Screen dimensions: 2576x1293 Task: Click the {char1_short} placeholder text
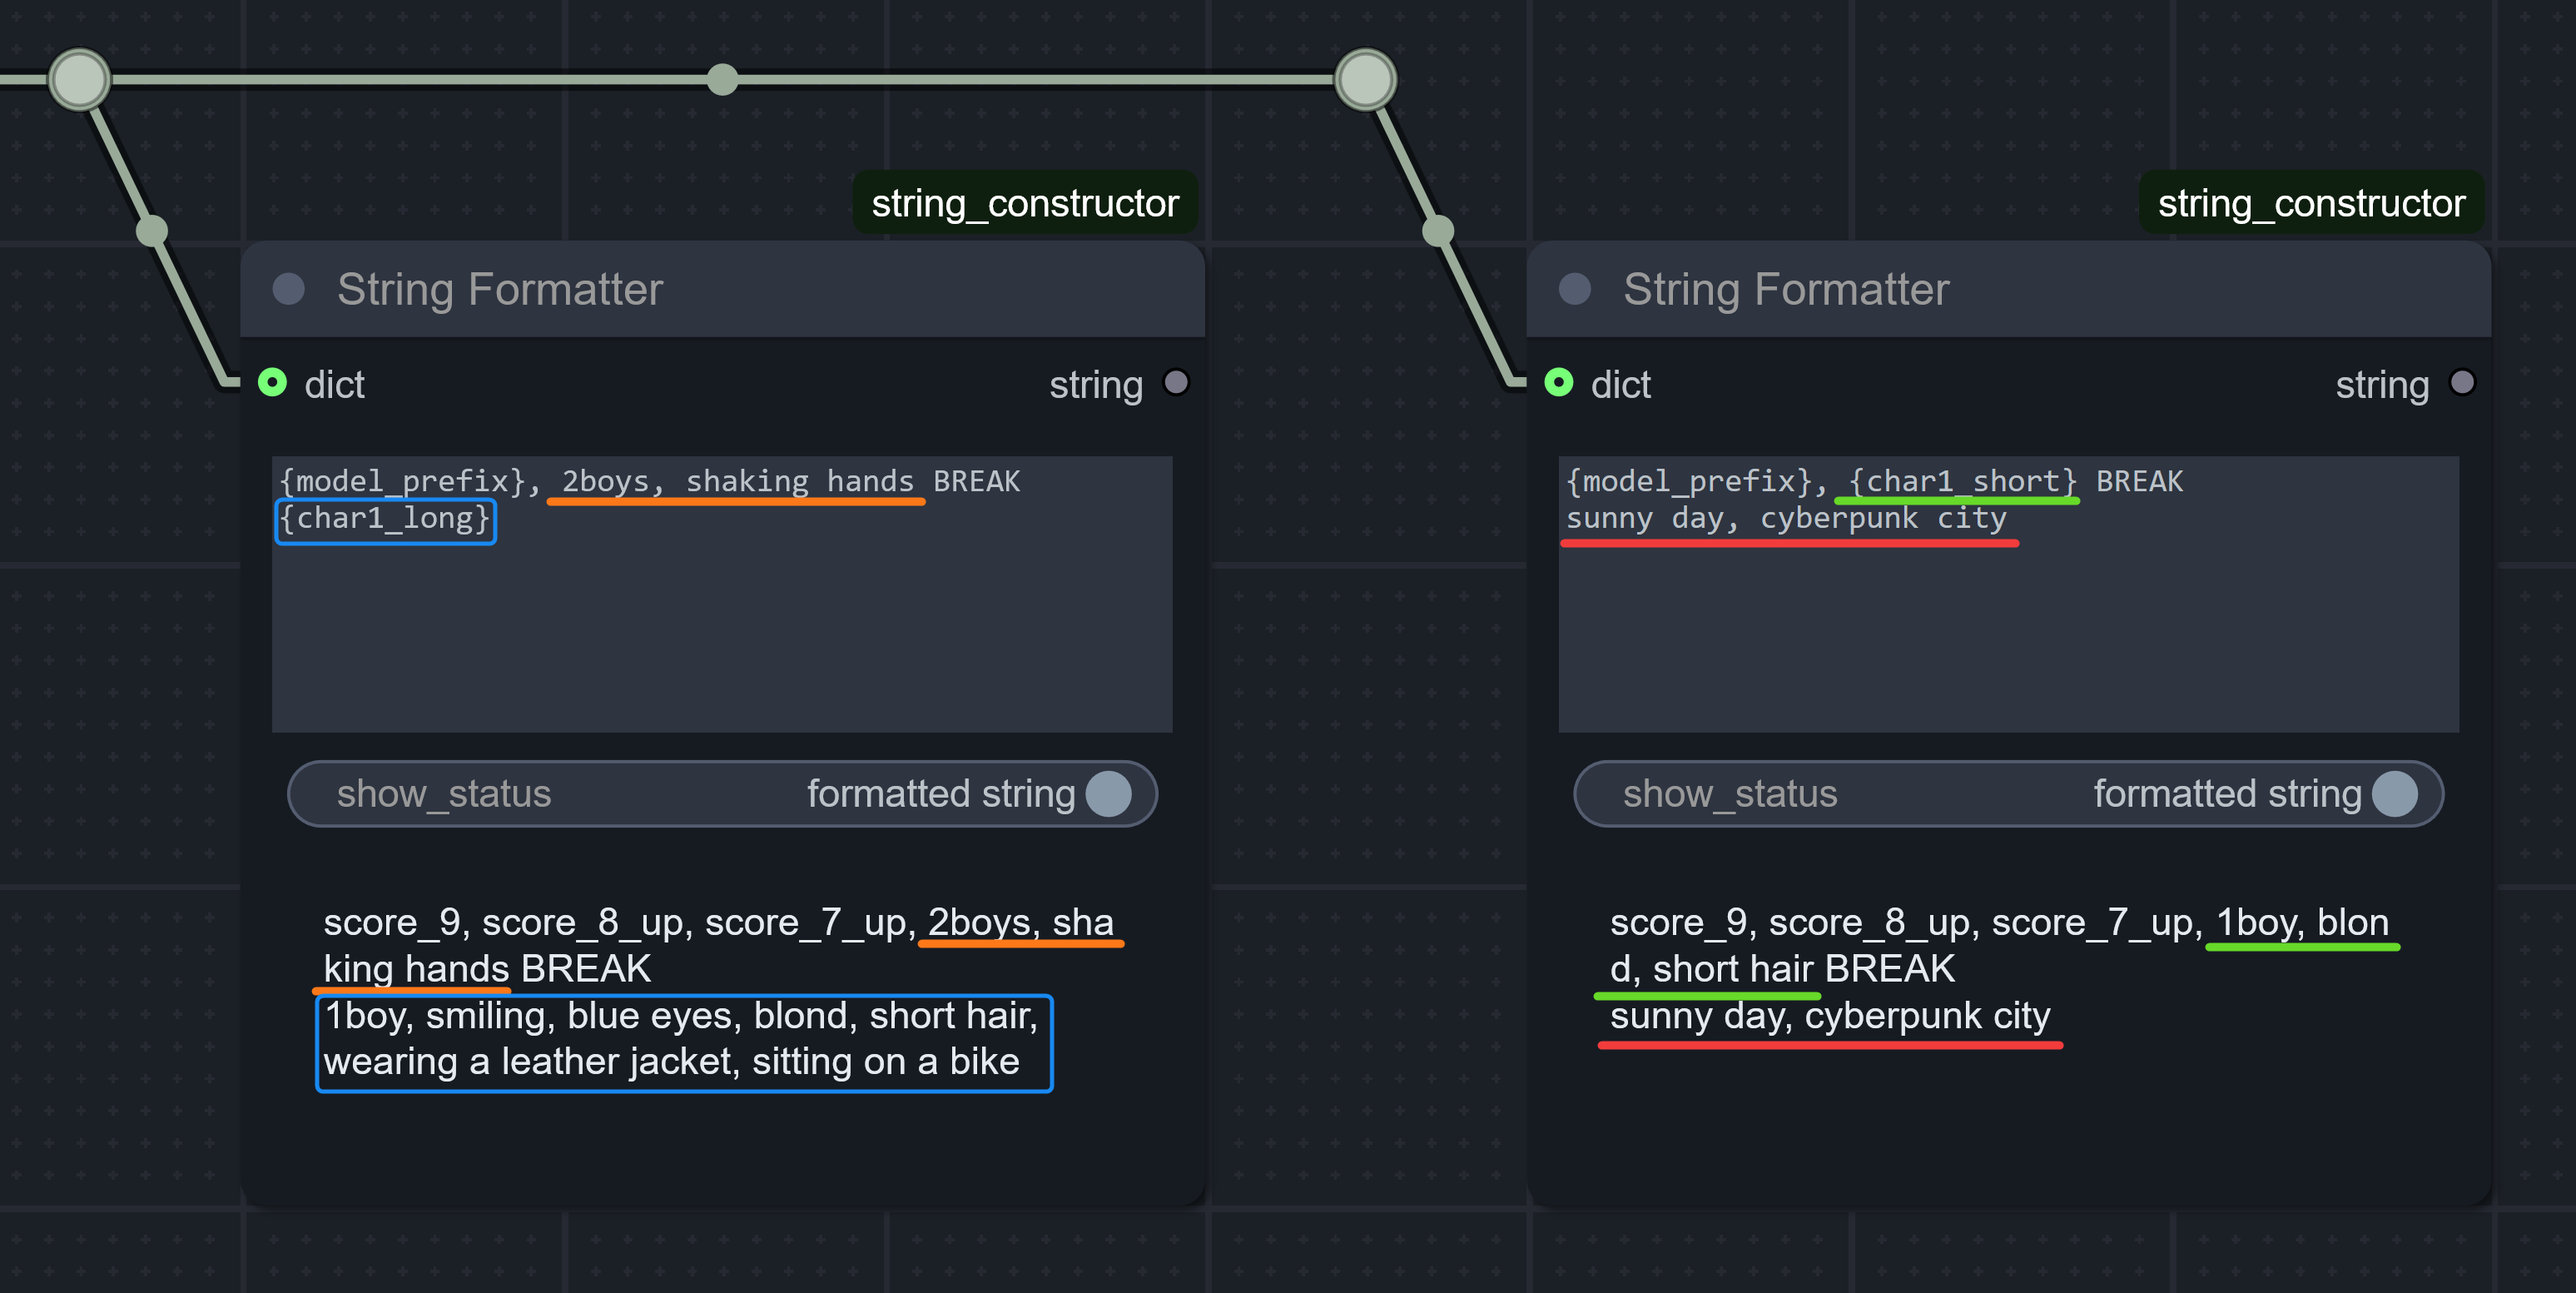pyautogui.click(x=1962, y=482)
